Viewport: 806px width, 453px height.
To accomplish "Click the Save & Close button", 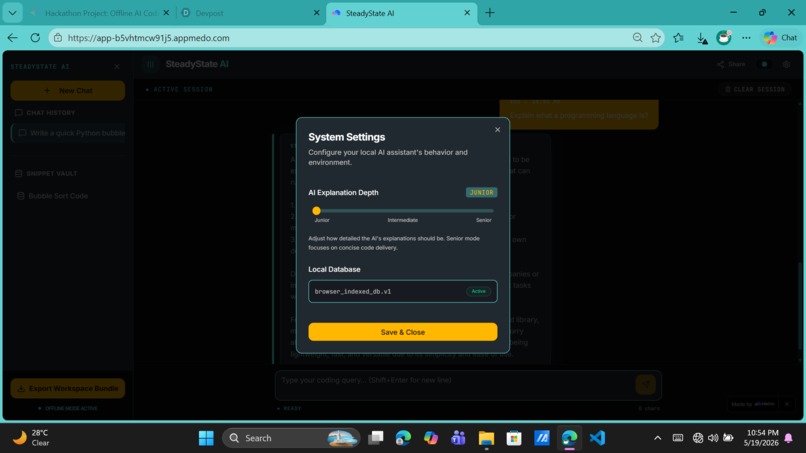I will click(402, 332).
